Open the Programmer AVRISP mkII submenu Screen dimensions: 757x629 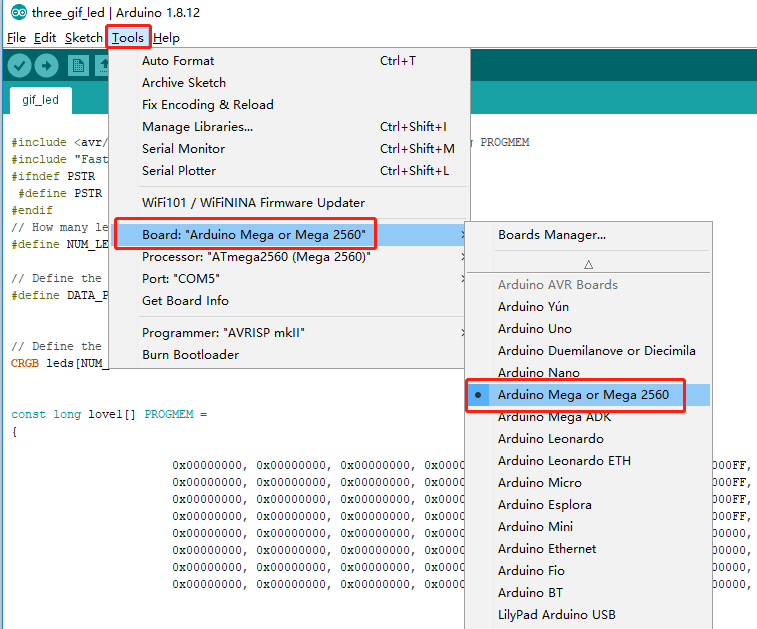[222, 333]
